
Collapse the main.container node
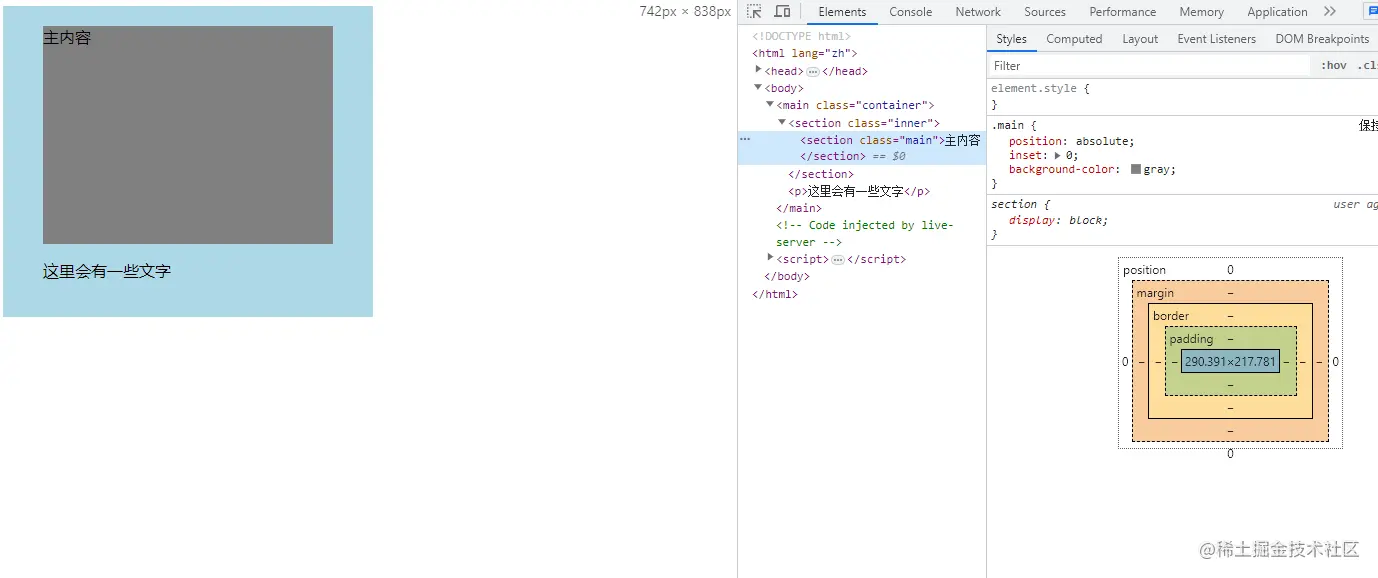point(771,105)
